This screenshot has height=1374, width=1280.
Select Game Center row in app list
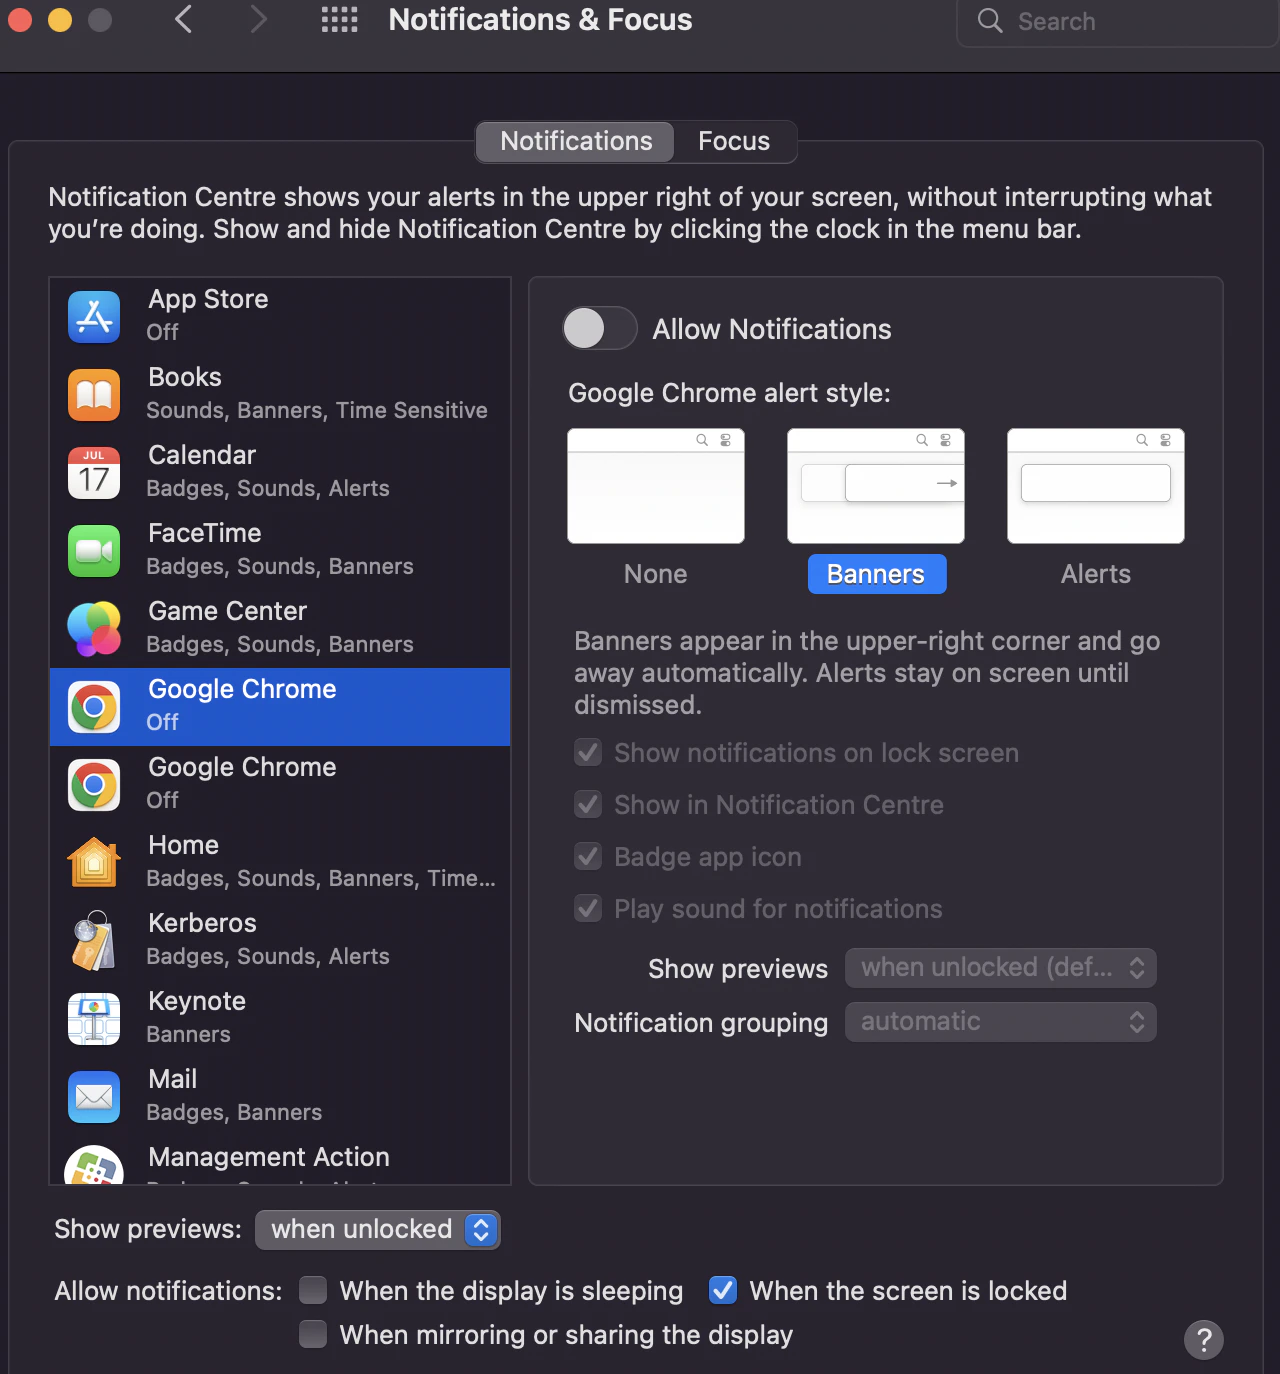(x=280, y=628)
